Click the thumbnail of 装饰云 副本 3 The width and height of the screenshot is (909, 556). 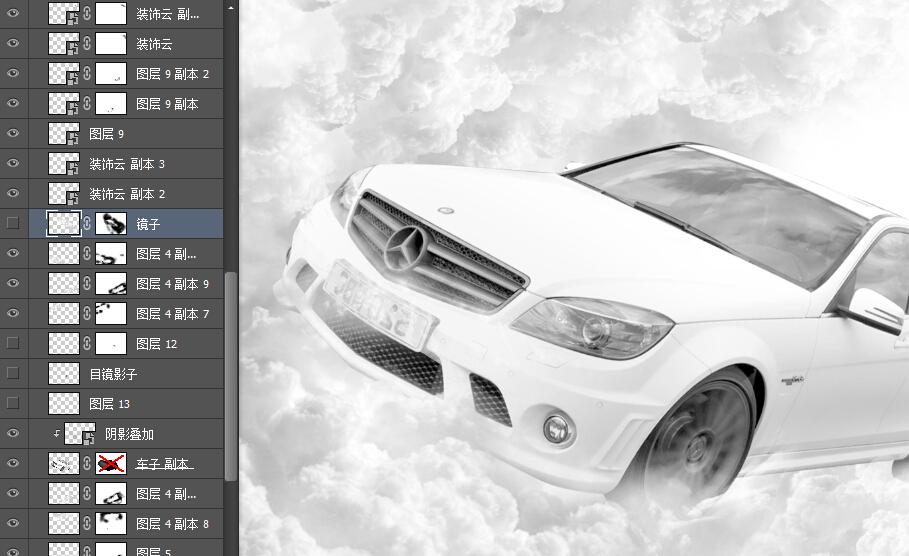(64, 163)
